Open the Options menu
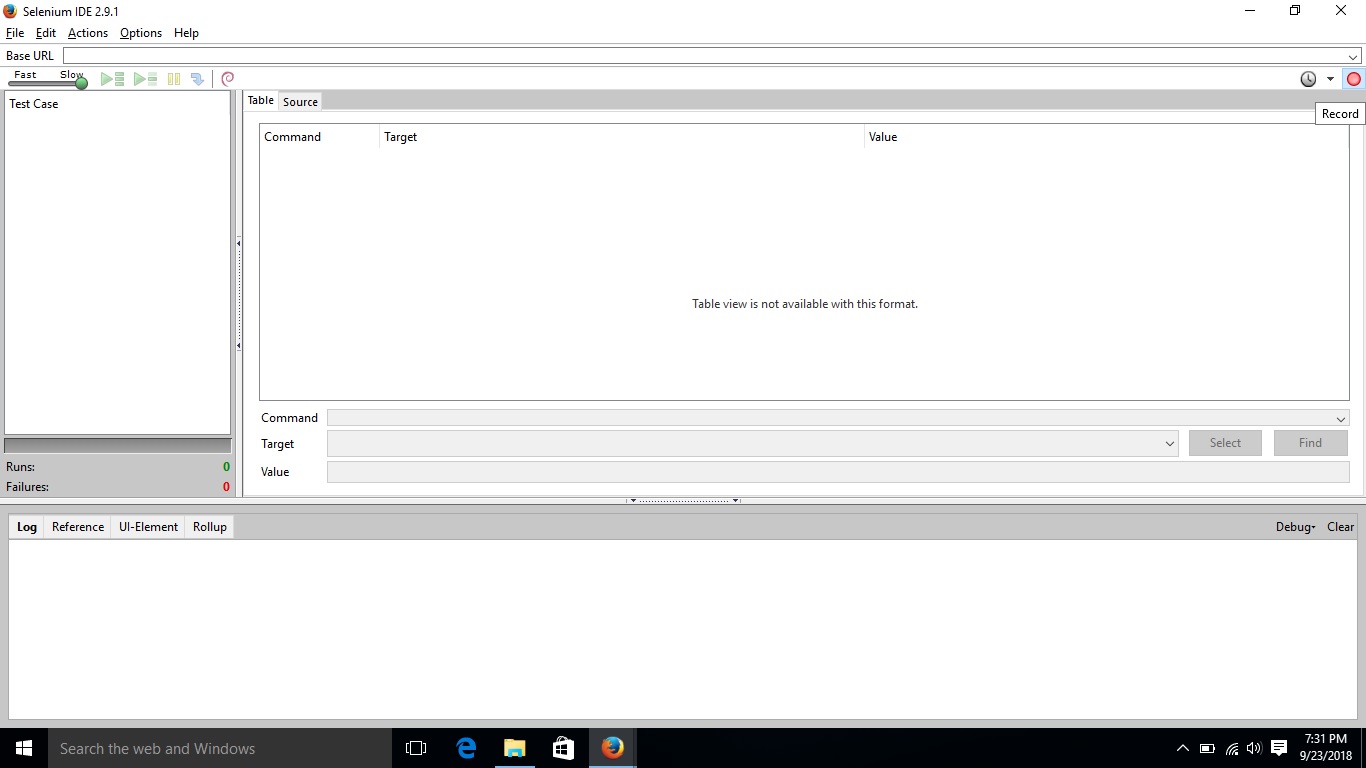This screenshot has width=1366, height=768. click(x=140, y=33)
